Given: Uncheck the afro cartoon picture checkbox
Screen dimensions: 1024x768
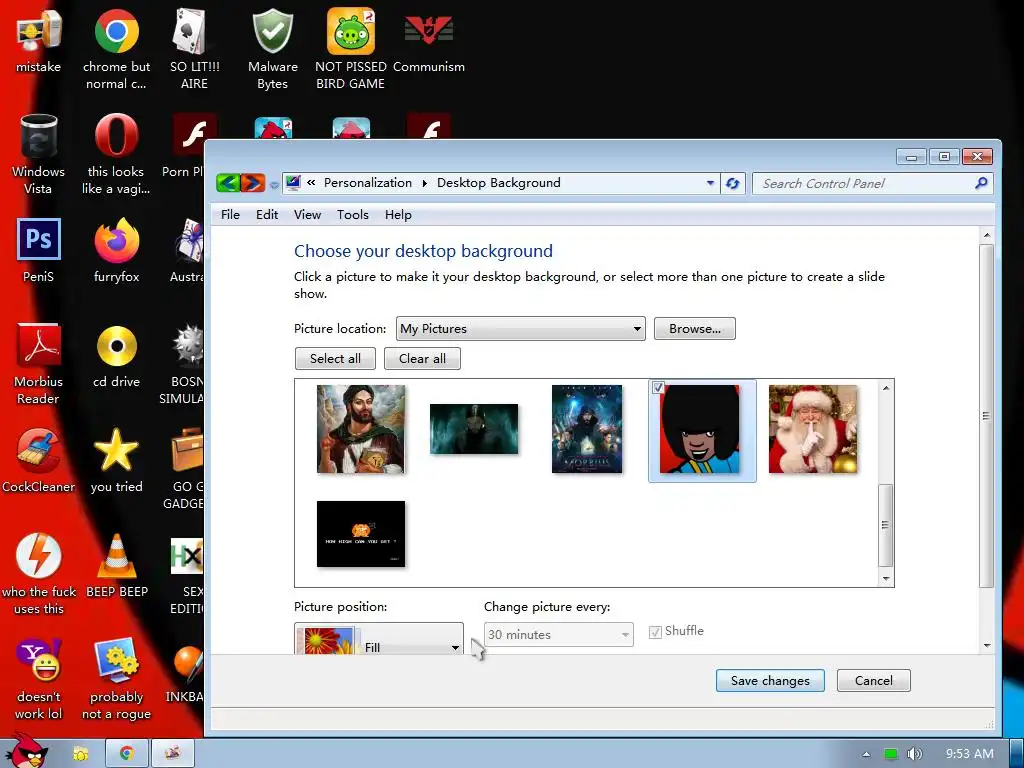Looking at the screenshot, I should click(658, 387).
